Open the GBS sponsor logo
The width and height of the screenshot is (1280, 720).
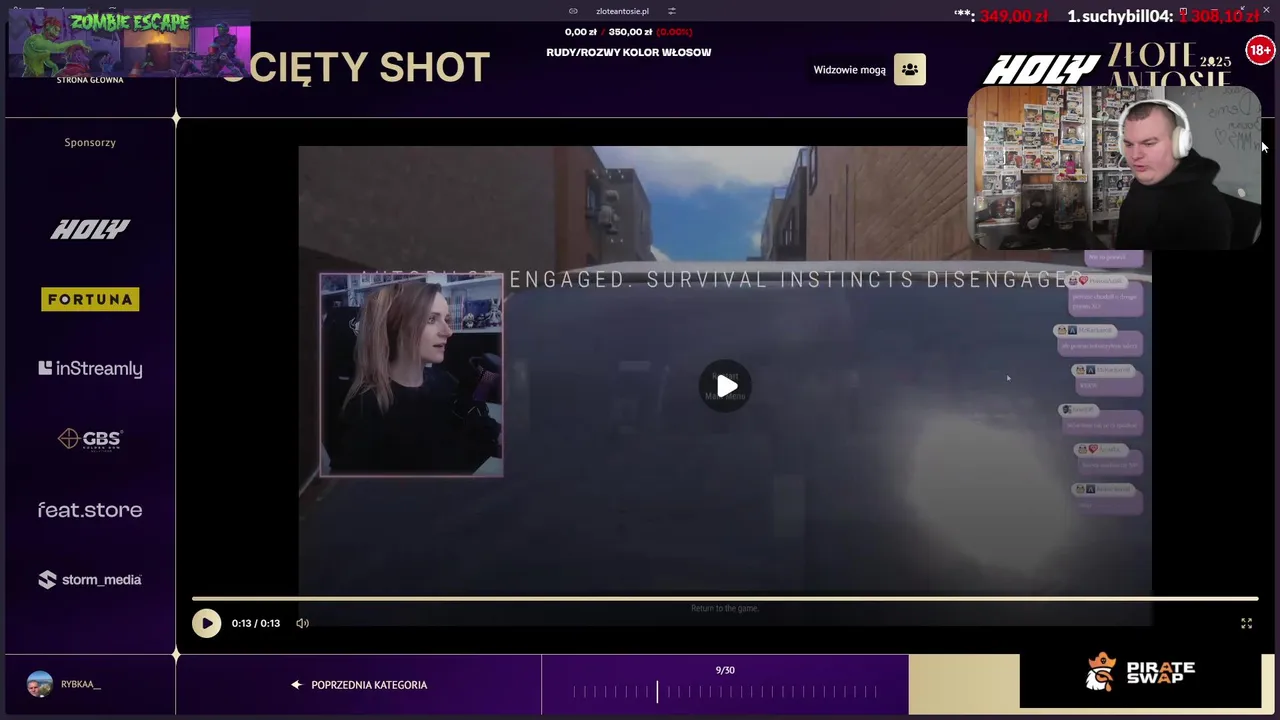click(x=90, y=439)
